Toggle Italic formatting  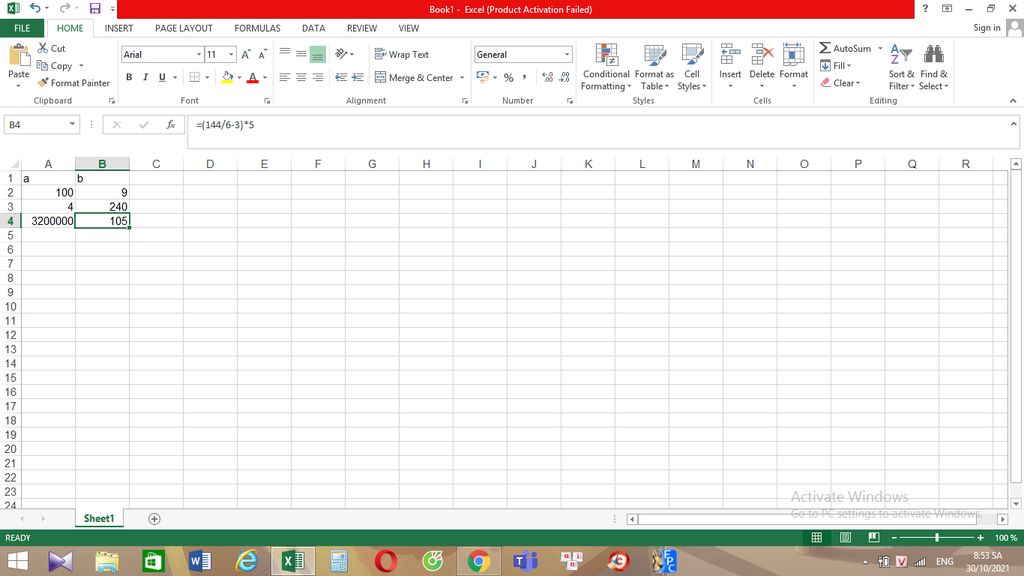click(x=146, y=77)
